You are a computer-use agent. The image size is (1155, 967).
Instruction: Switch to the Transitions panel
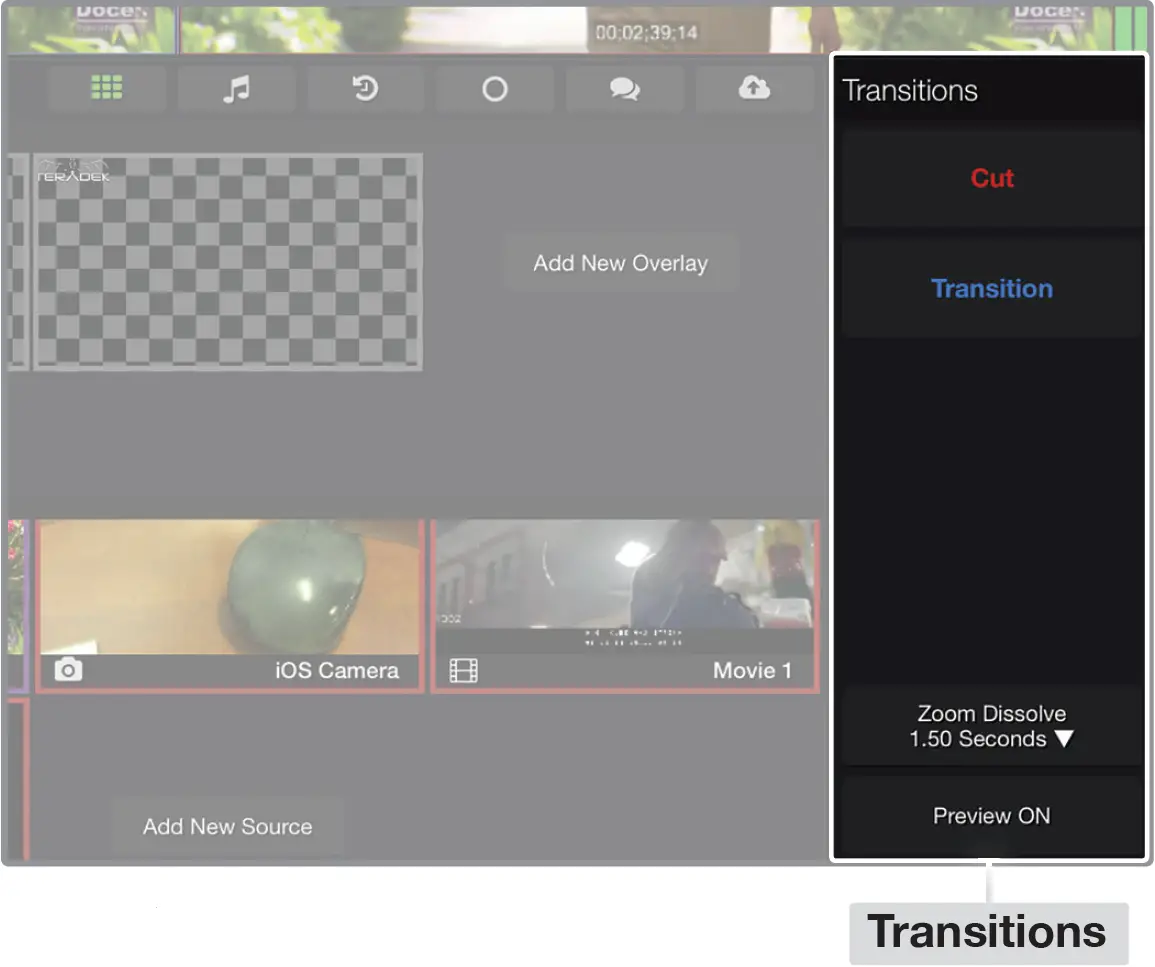tap(910, 90)
